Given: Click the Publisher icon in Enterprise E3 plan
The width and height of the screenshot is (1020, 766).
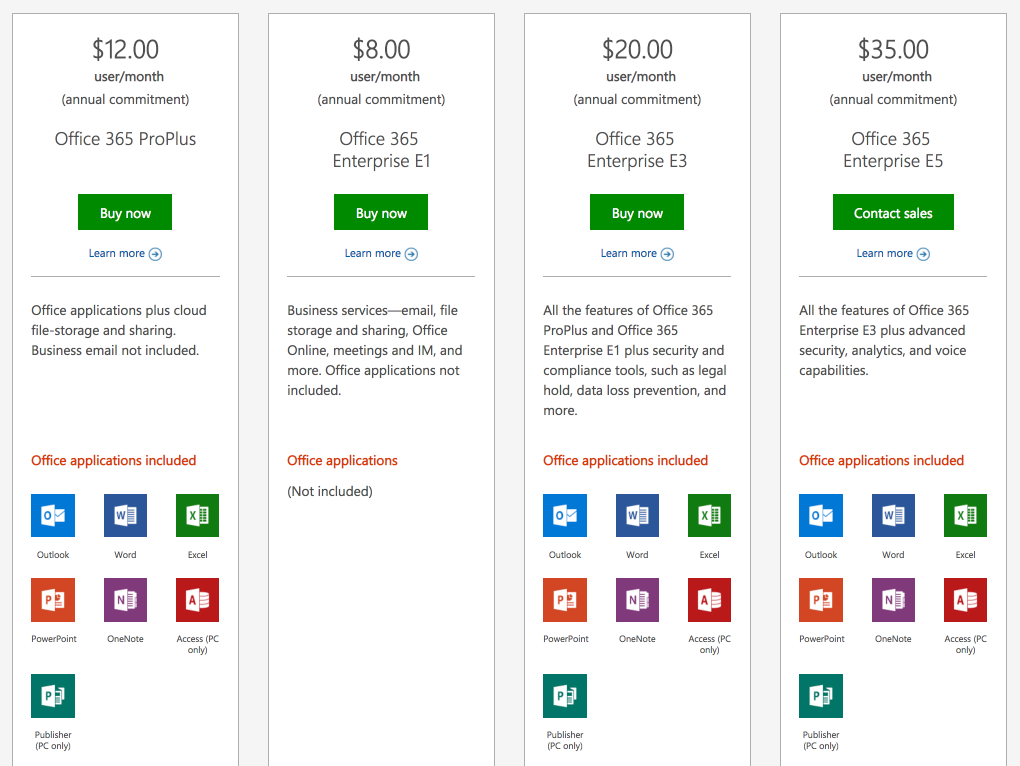Looking at the screenshot, I should [x=565, y=696].
